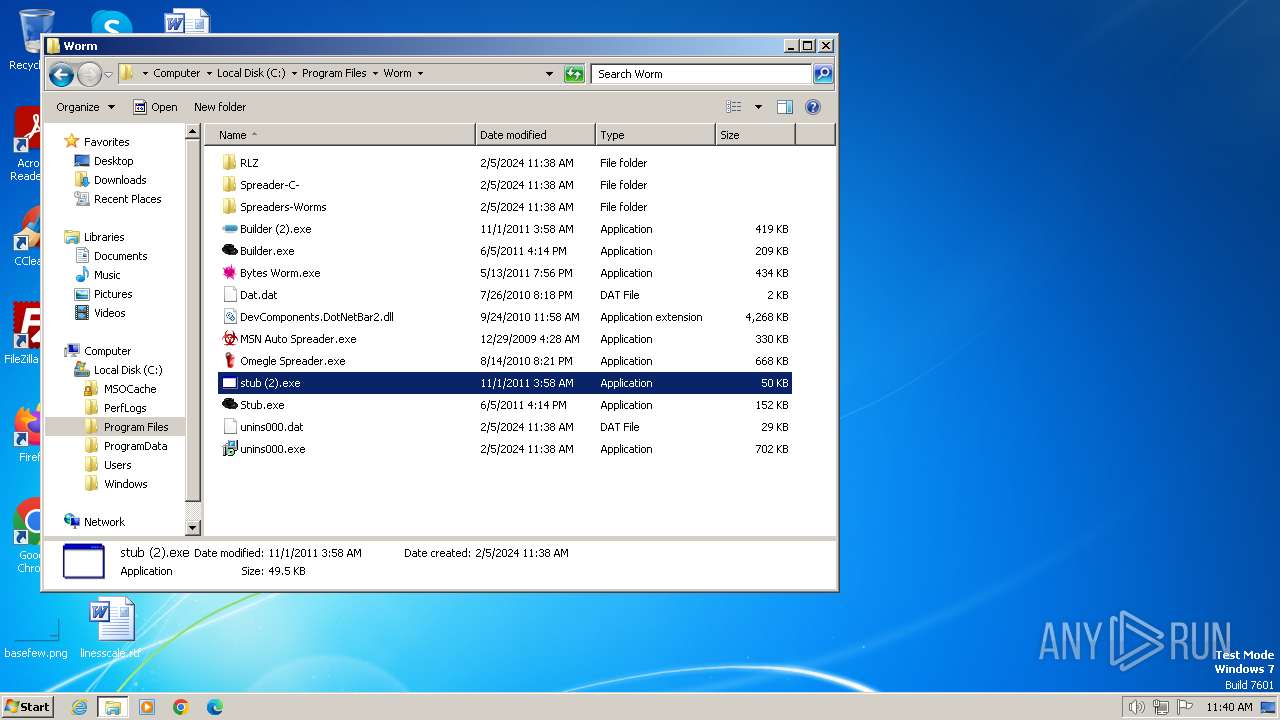Select MSN Auto Spreader.exe biohazard icon
This screenshot has width=1280, height=720.
(229, 339)
